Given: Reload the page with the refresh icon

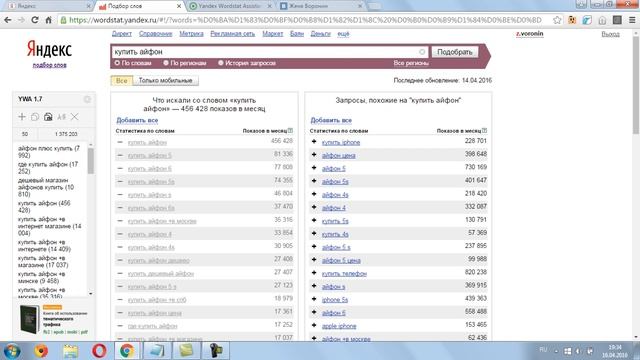Looking at the screenshot, I should (35, 20).
